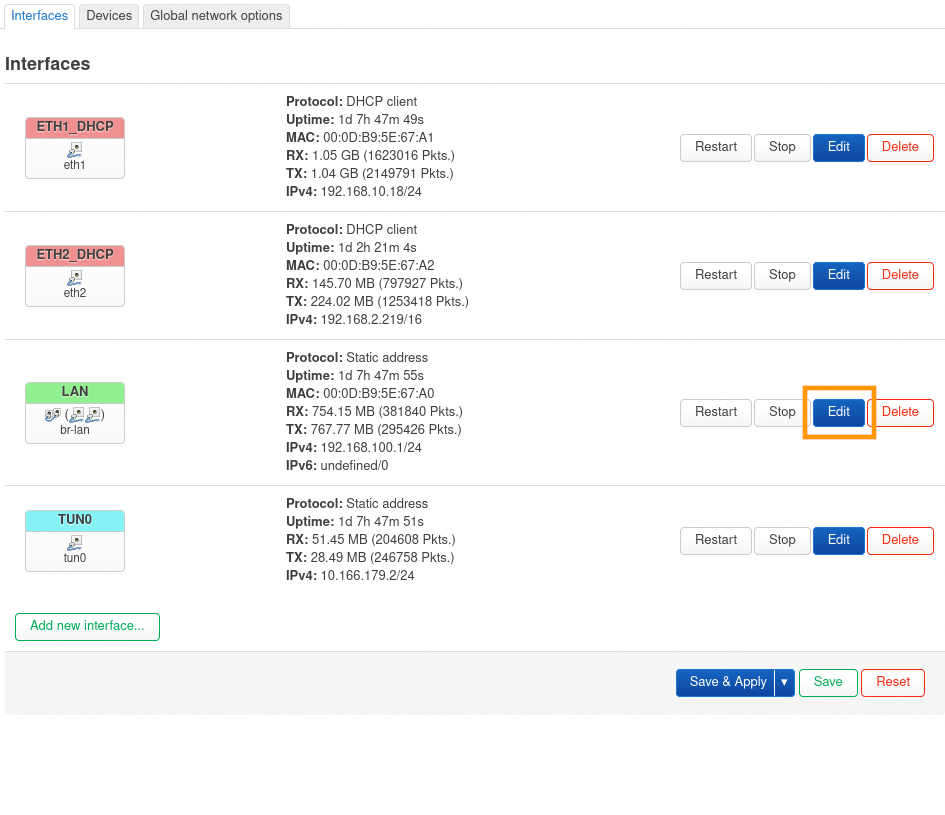Image resolution: width=945 pixels, height=815 pixels.
Task: Click the br-lan bridge icon
Action: click(x=53, y=414)
